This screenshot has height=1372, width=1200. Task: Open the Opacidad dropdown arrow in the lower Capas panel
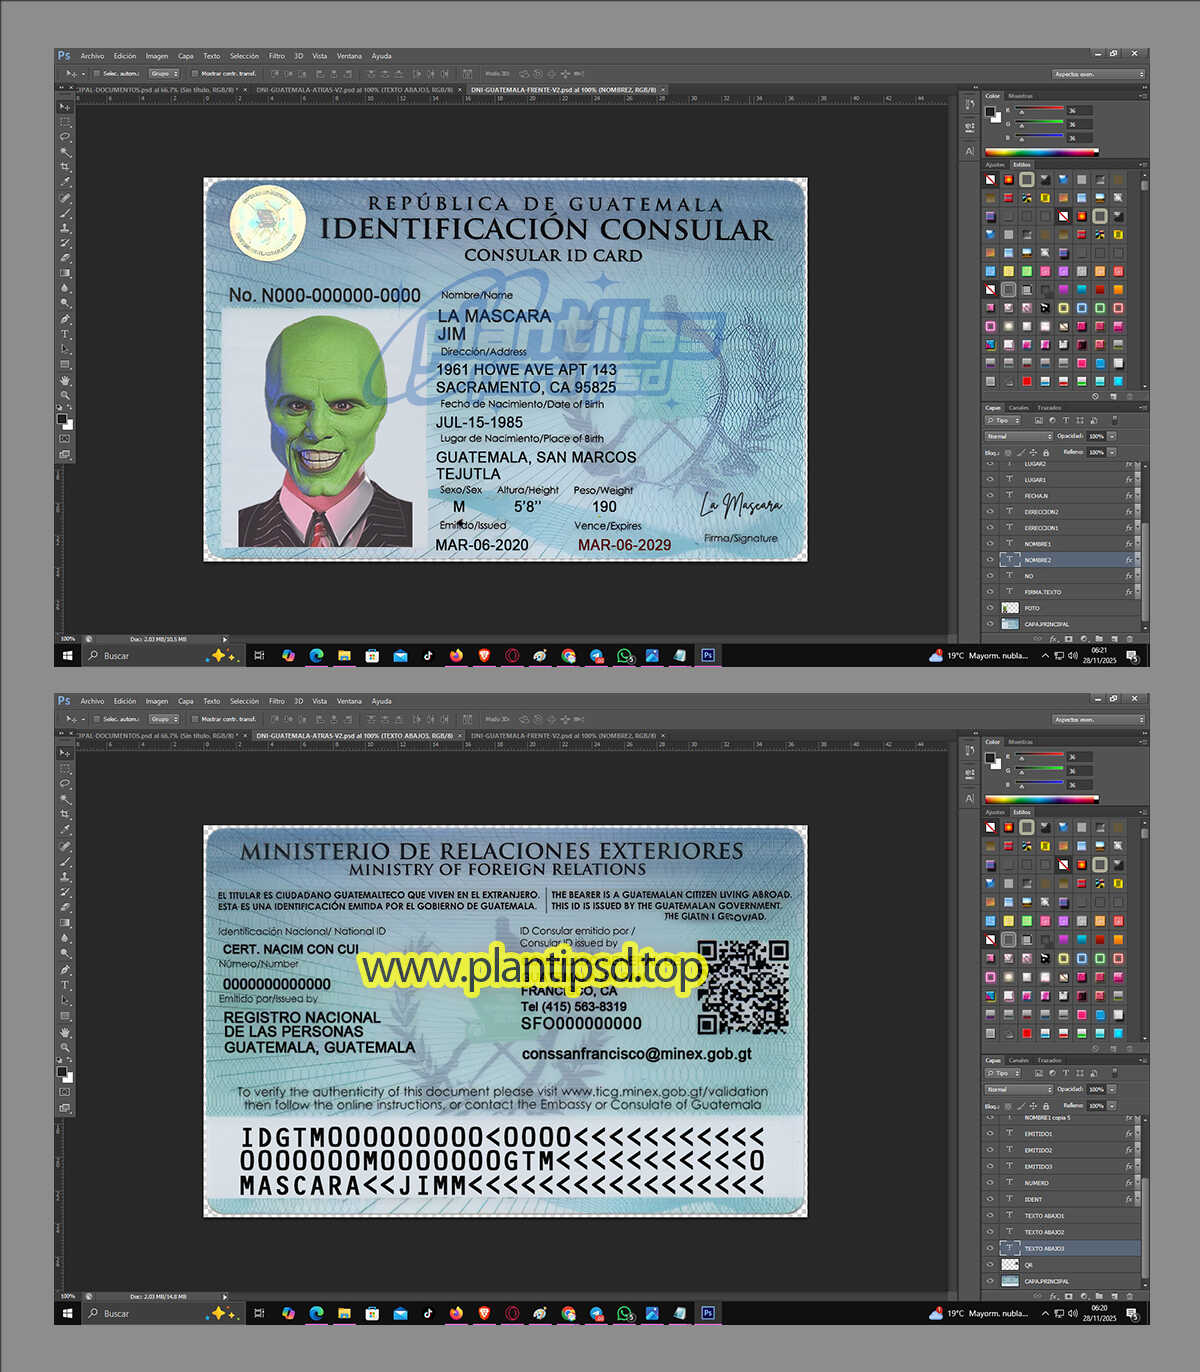(1112, 1089)
